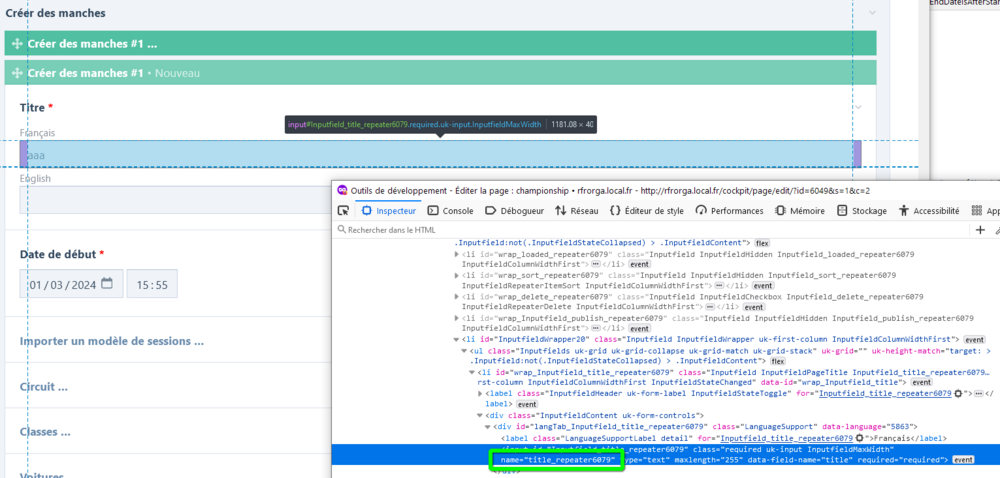Viewport: 1000px width, 478px height.
Task: Click move icon on Créer des manches #1 Nouveau
Action: click(15, 73)
